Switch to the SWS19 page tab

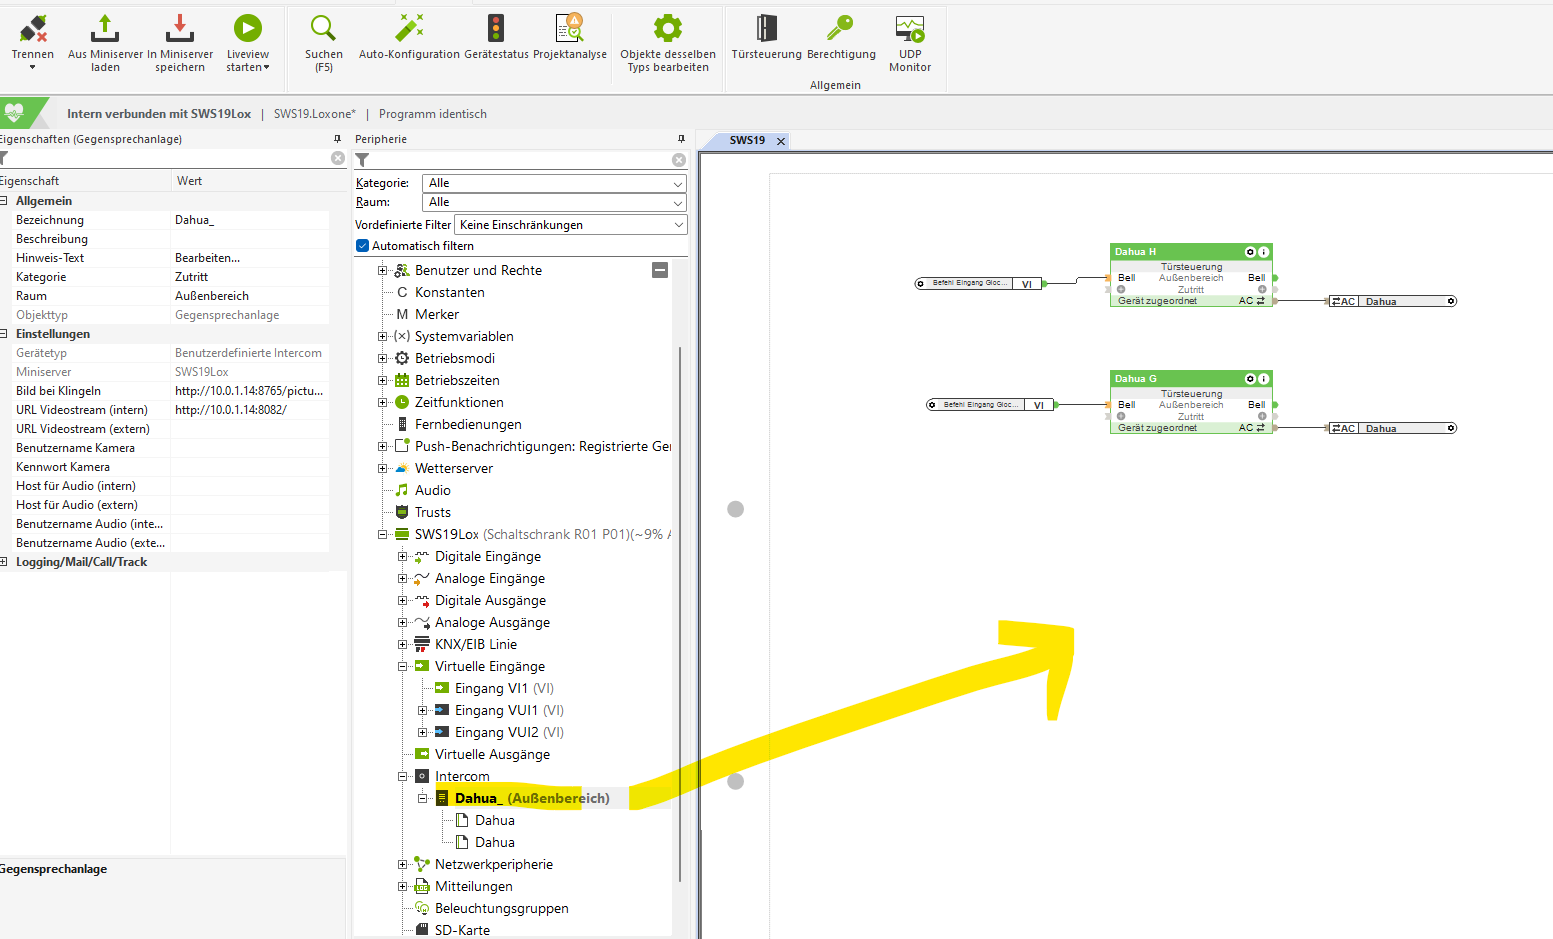point(747,140)
